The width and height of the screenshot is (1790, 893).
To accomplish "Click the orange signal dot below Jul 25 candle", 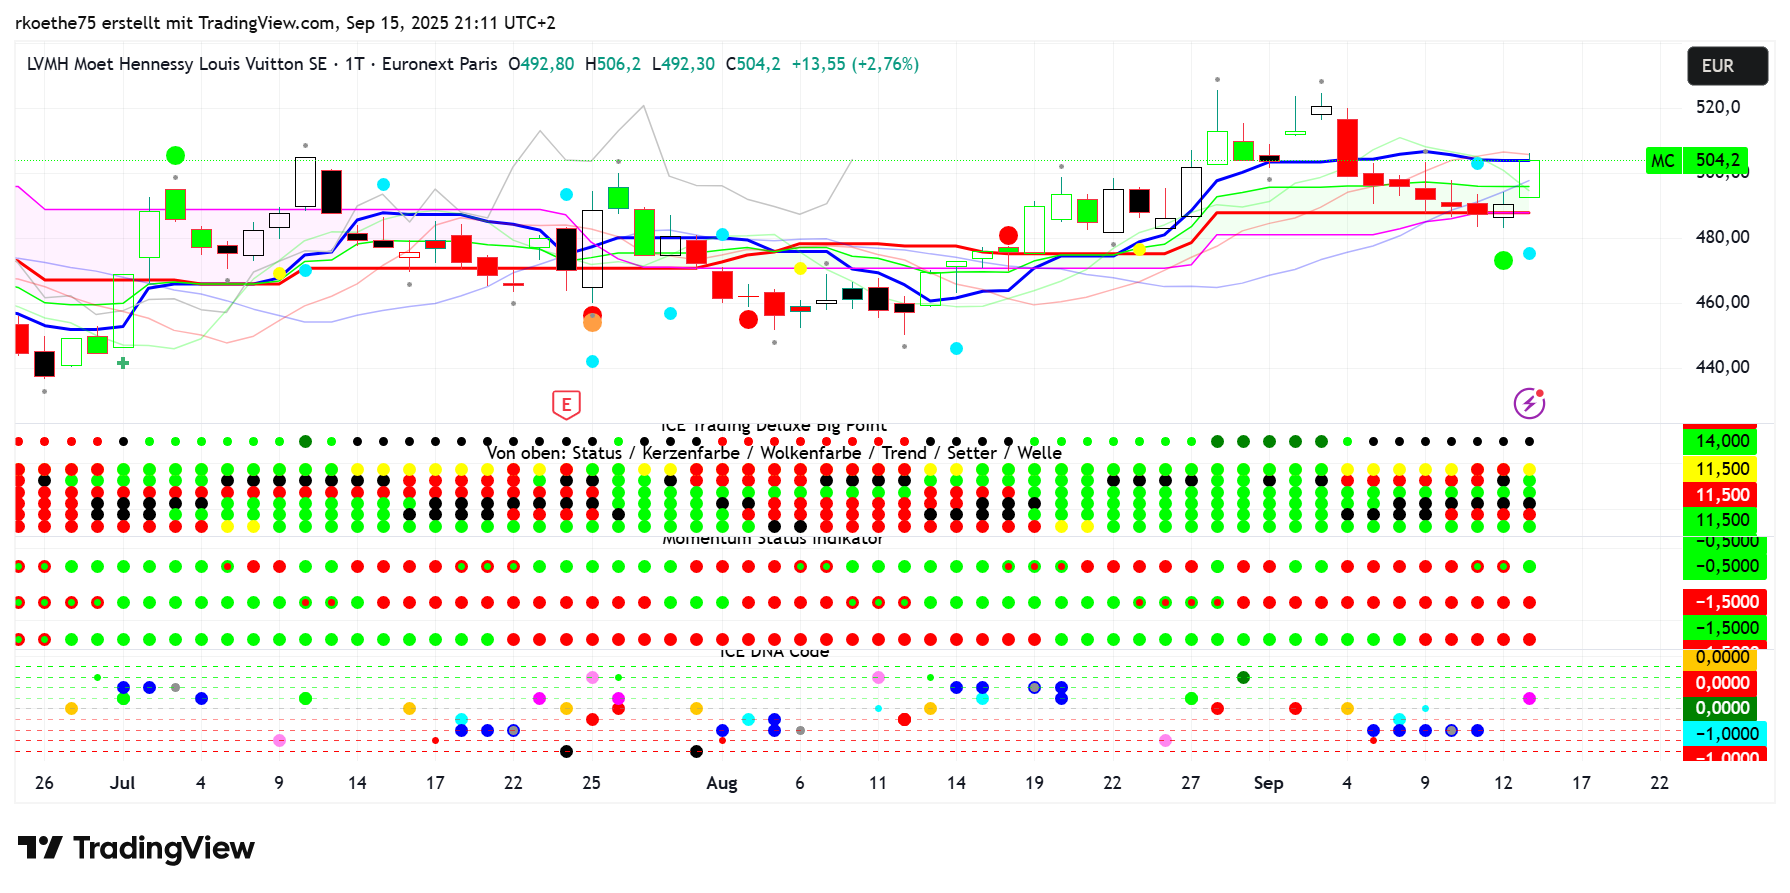I will coord(592,323).
